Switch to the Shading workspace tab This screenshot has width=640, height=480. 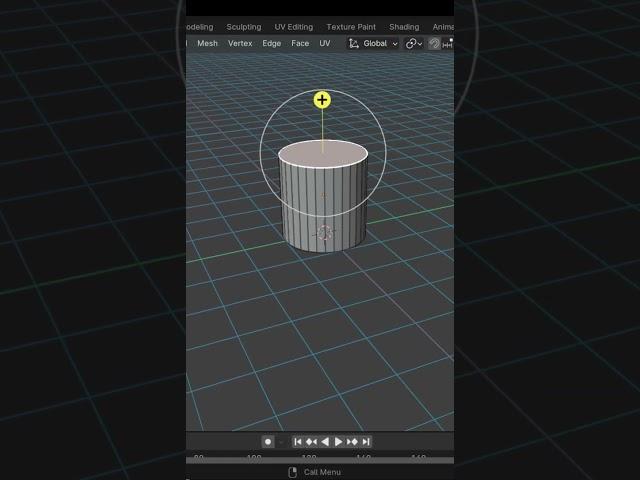pyautogui.click(x=404, y=27)
